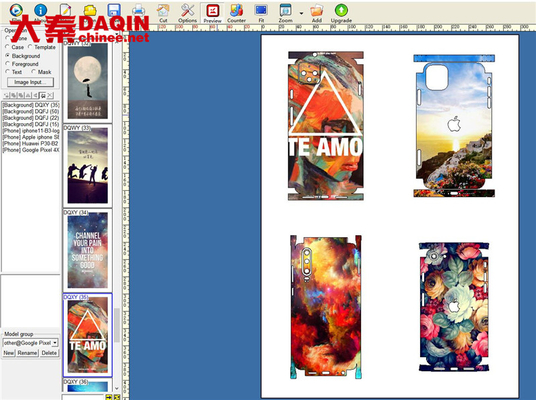Click the Counter toolbar icon
Image resolution: width=536 pixels, height=400 pixels.
pos(237,13)
